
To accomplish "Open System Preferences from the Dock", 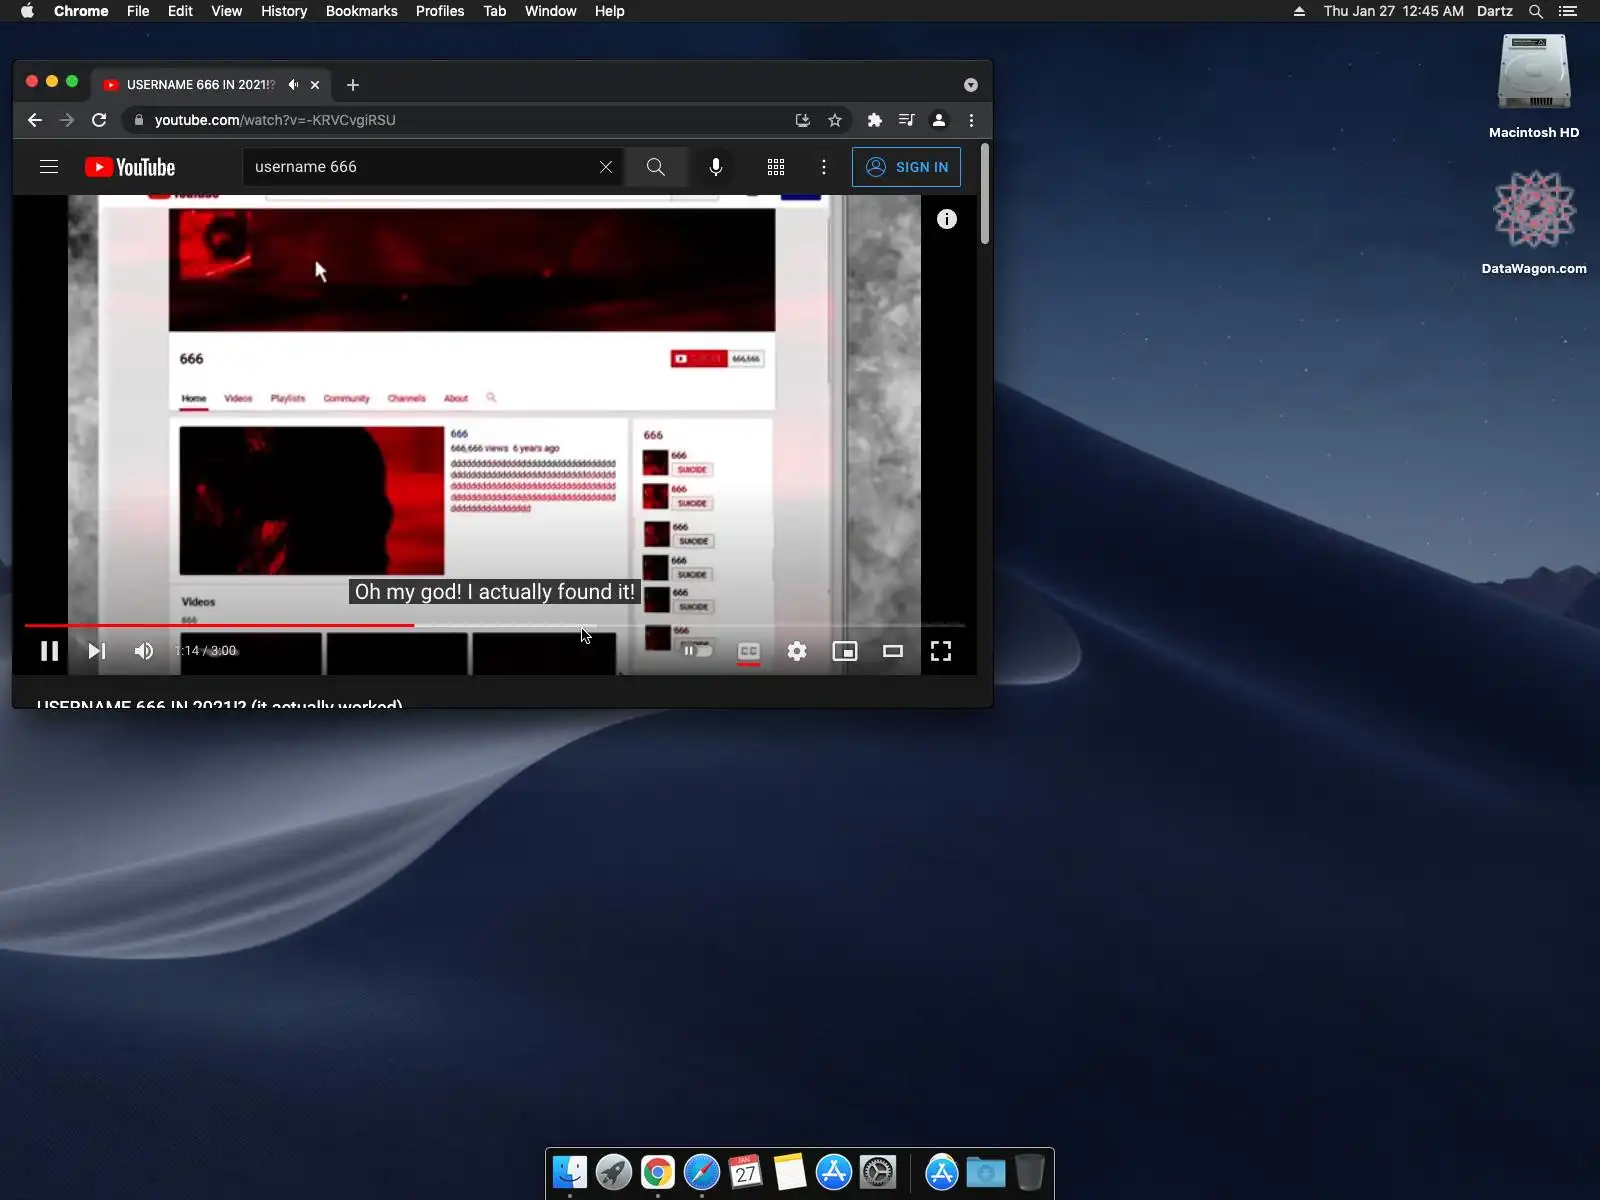I will point(878,1172).
